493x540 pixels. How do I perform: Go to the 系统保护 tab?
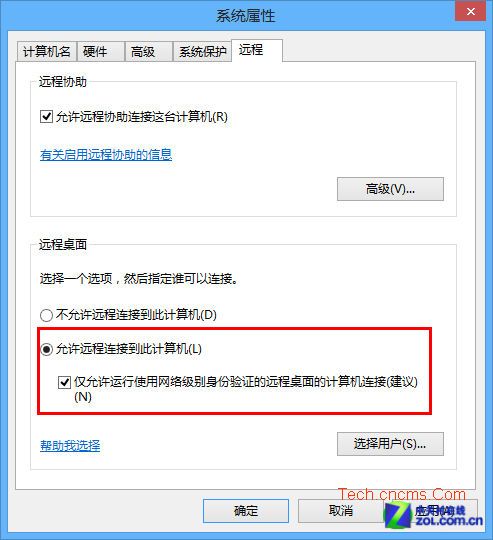click(202, 52)
